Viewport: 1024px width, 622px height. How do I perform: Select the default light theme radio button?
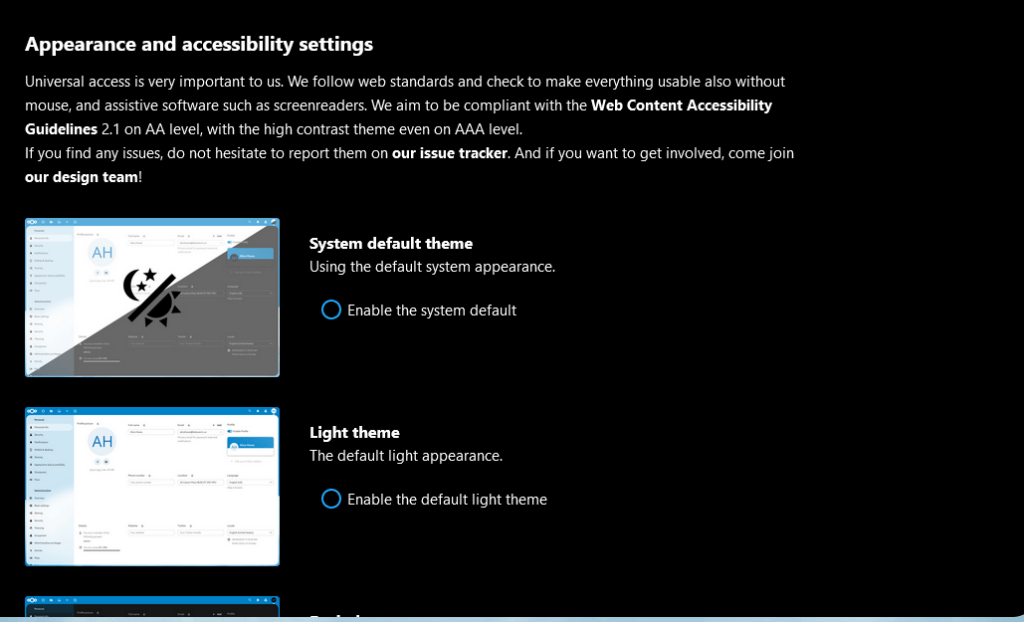tap(331, 499)
